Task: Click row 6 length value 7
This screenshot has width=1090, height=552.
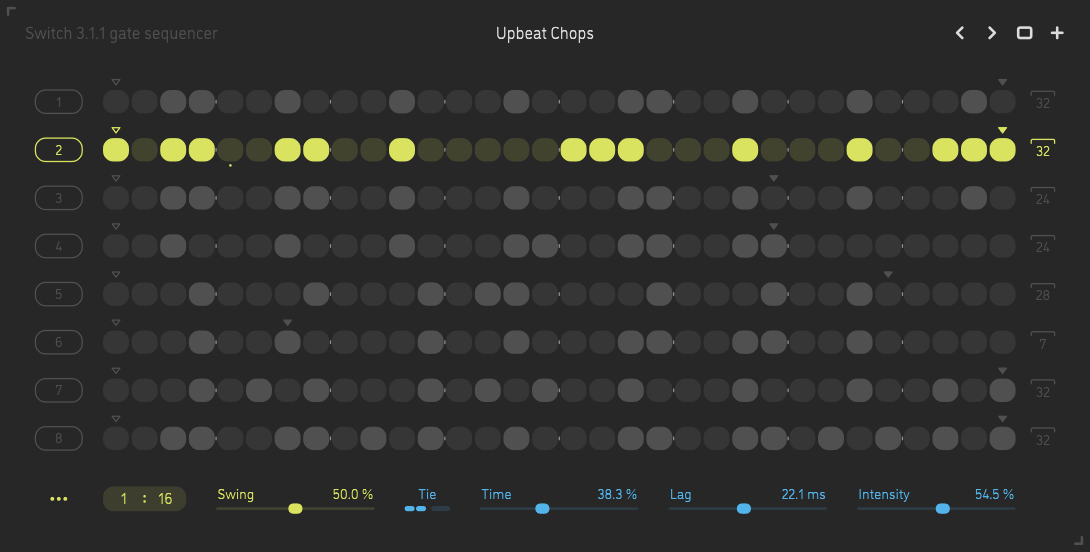Action: coord(1043,344)
